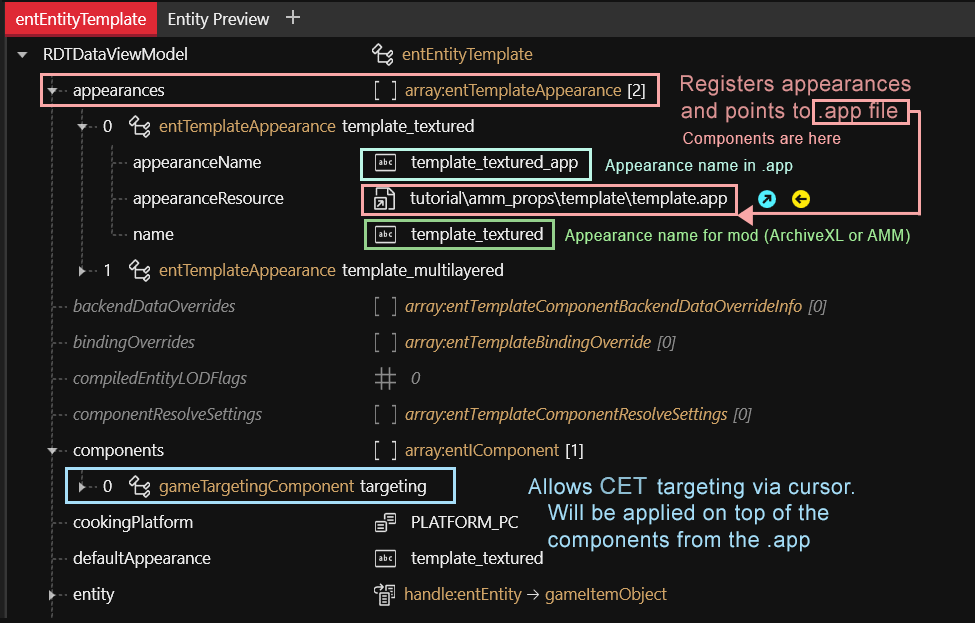Collapse the appearances array node
The image size is (975, 623).
[52, 90]
